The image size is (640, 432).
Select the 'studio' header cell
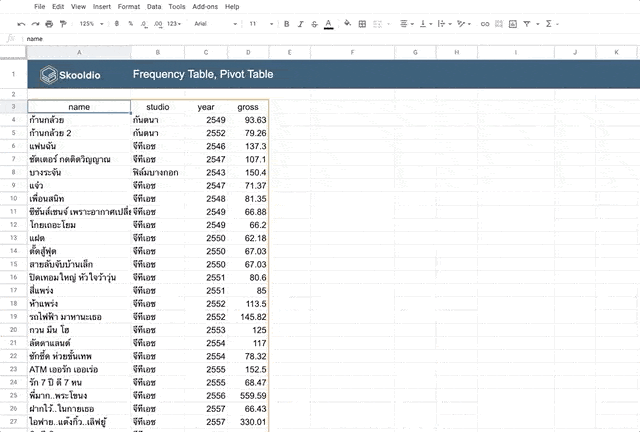pos(158,107)
